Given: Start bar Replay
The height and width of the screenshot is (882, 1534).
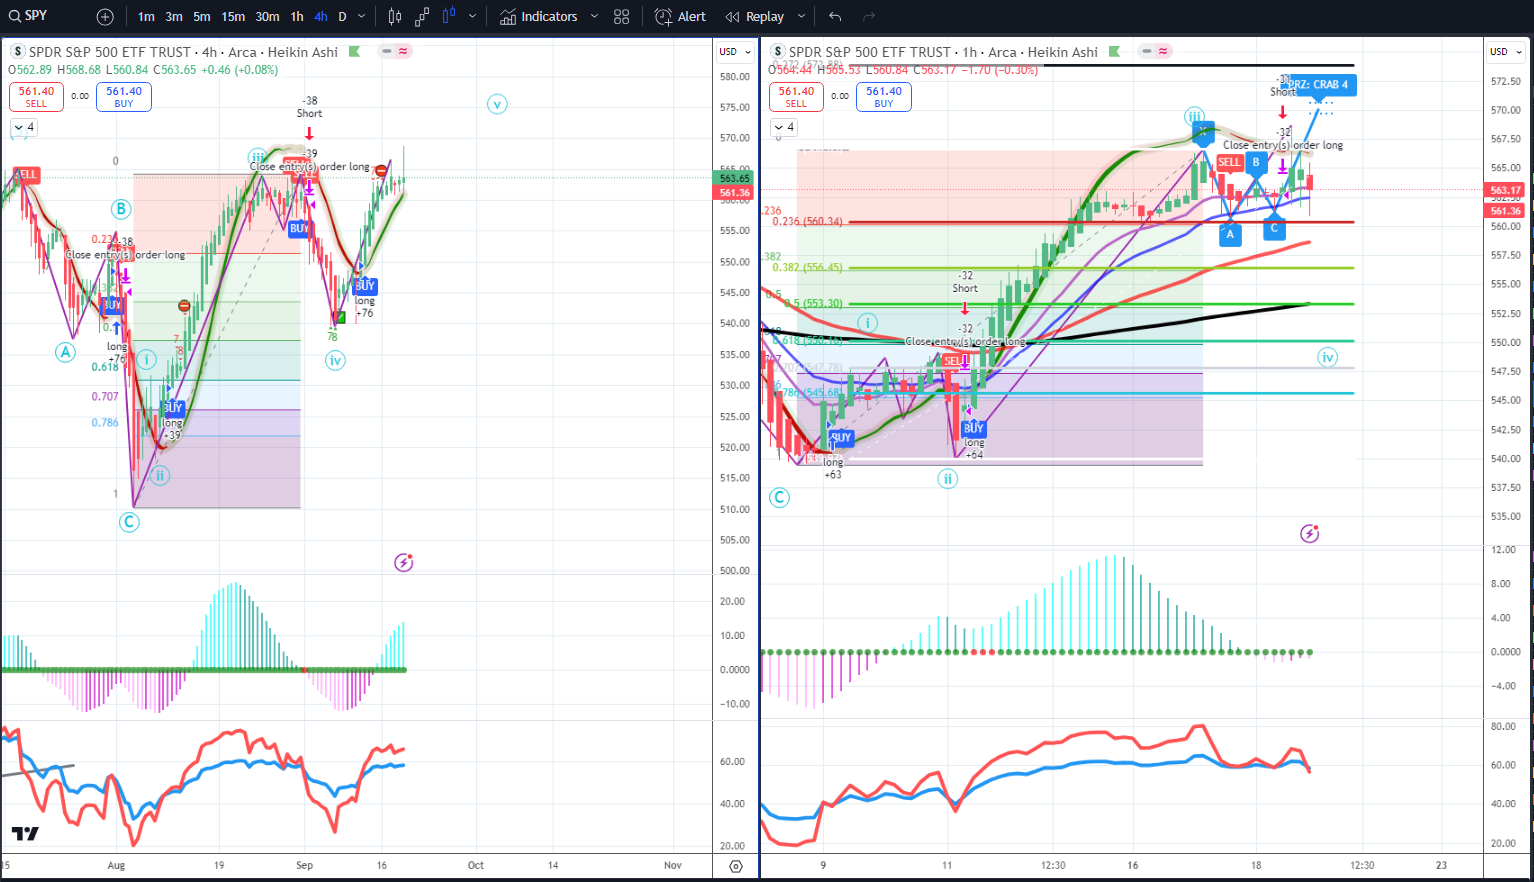Looking at the screenshot, I should (x=756, y=17).
